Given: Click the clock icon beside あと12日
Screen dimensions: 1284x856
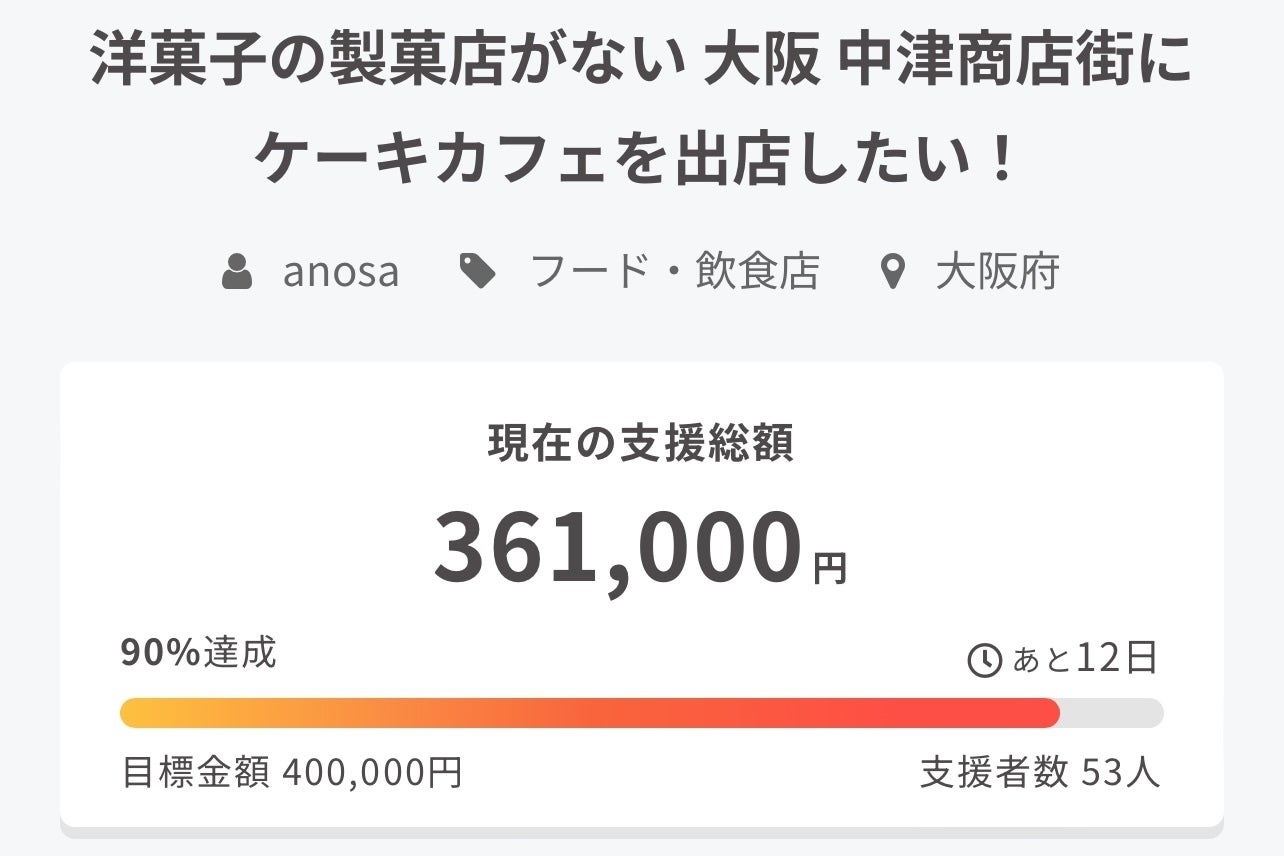Looking at the screenshot, I should click(985, 660).
